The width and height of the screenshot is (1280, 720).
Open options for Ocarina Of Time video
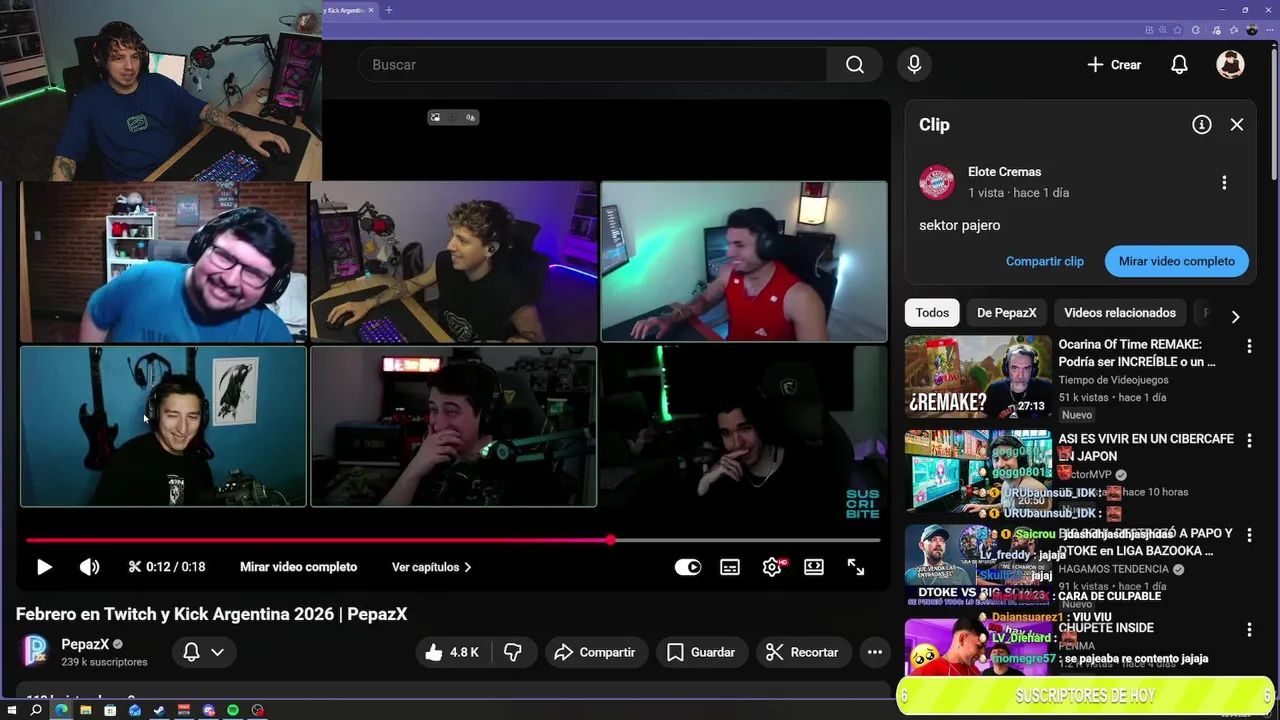coord(1249,346)
